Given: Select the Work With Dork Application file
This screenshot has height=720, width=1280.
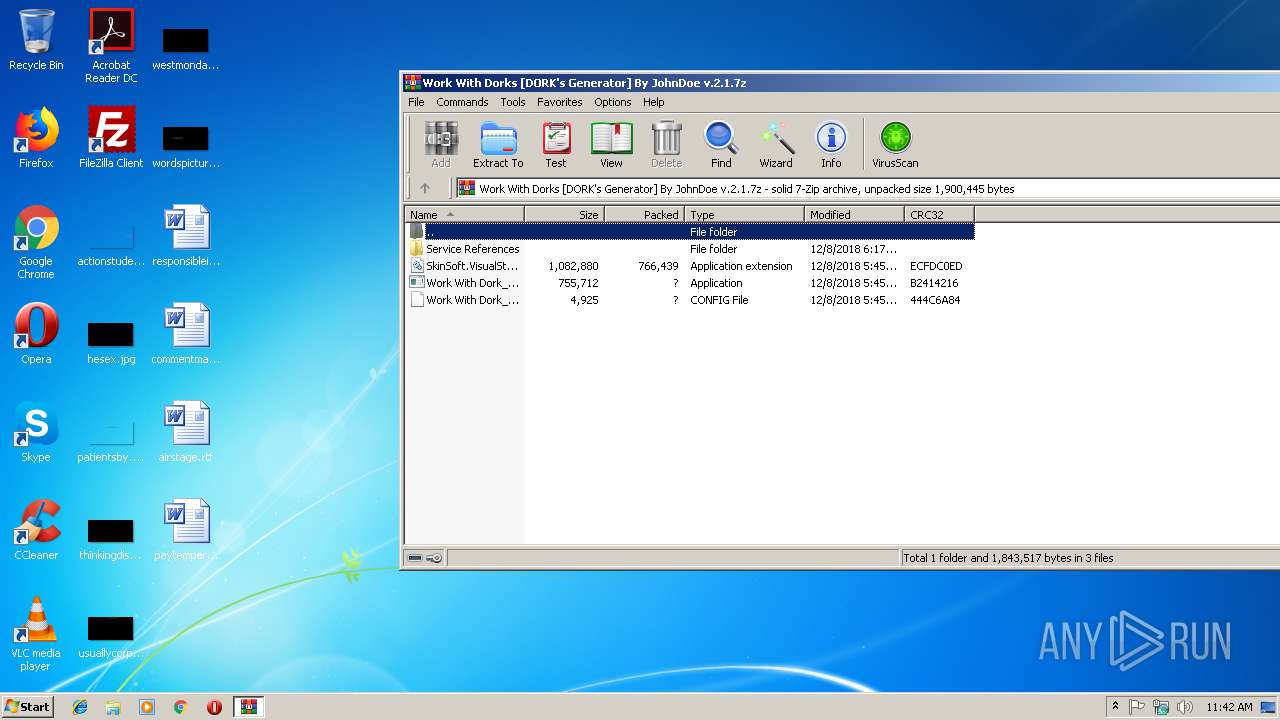Looking at the screenshot, I should click(690, 283).
